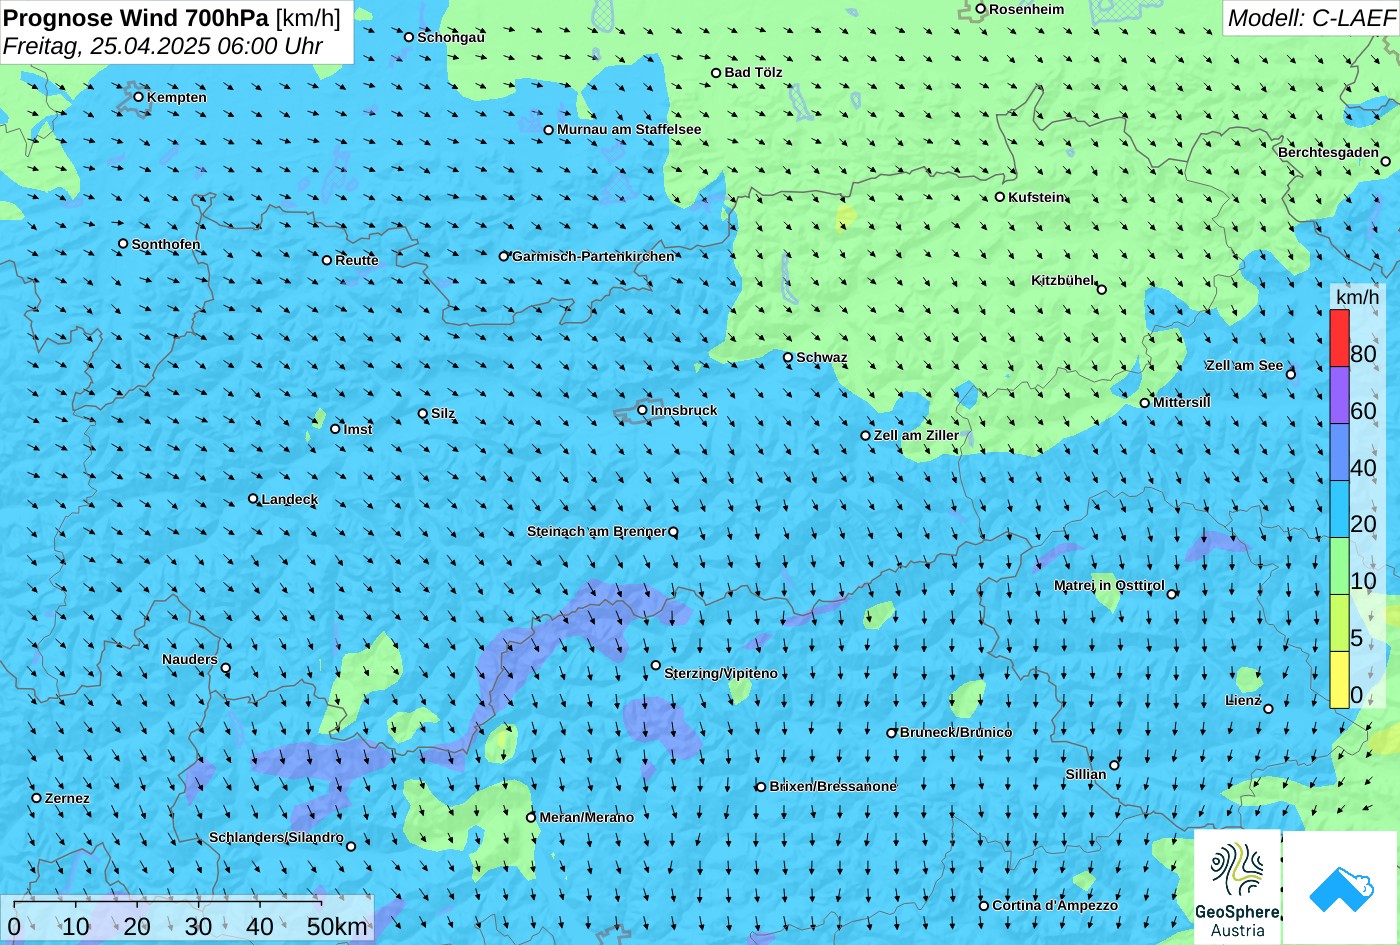Click the Meran/Merano city marker
Screen dimensions: 1400x945
click(x=531, y=817)
